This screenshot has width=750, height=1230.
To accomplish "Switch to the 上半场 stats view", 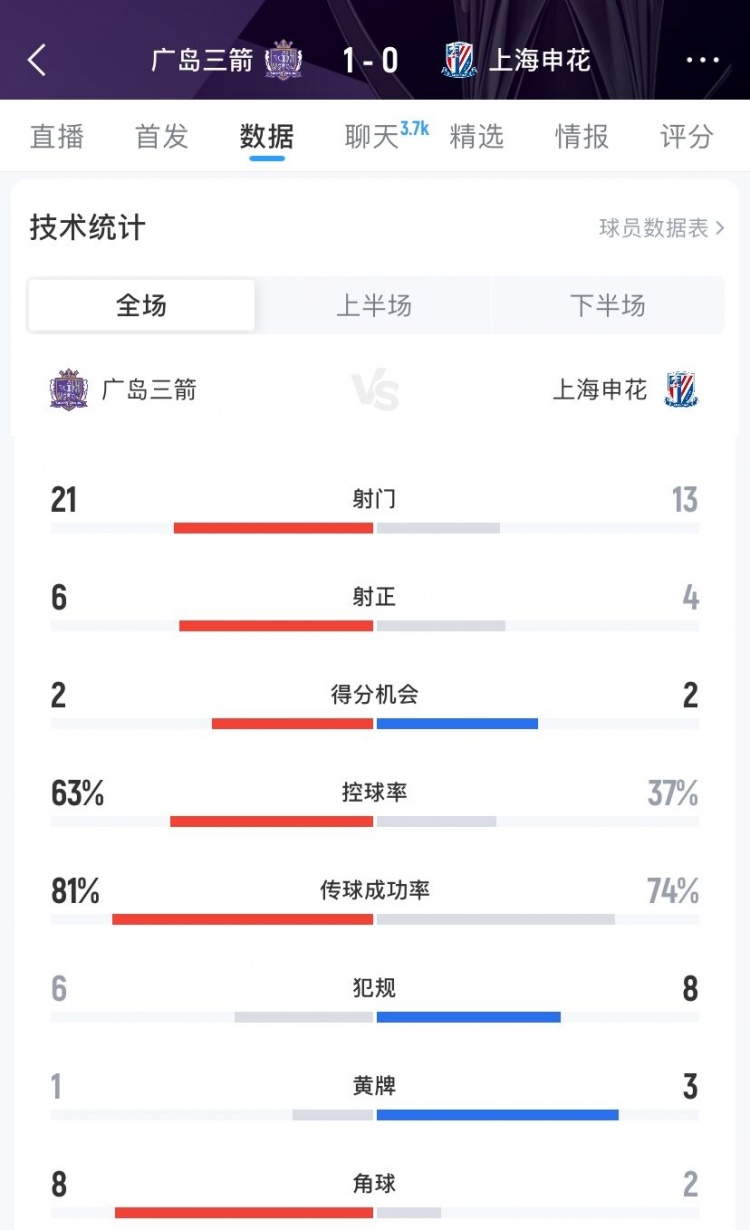I will click(x=375, y=305).
